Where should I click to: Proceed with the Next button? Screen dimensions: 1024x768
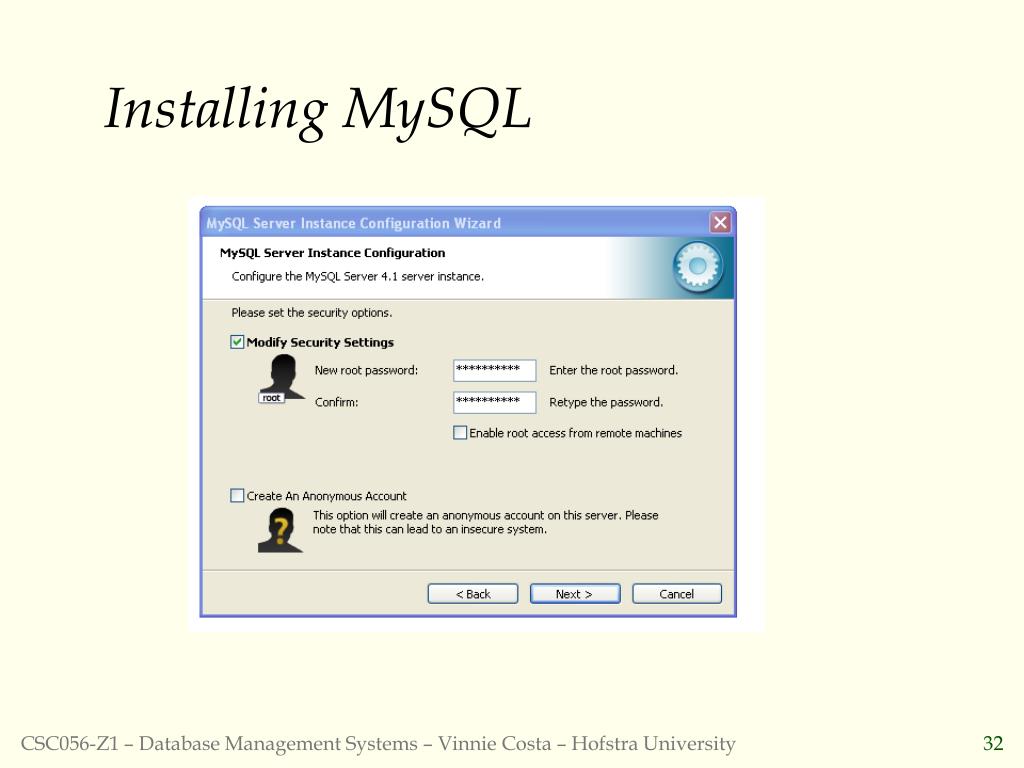point(575,594)
